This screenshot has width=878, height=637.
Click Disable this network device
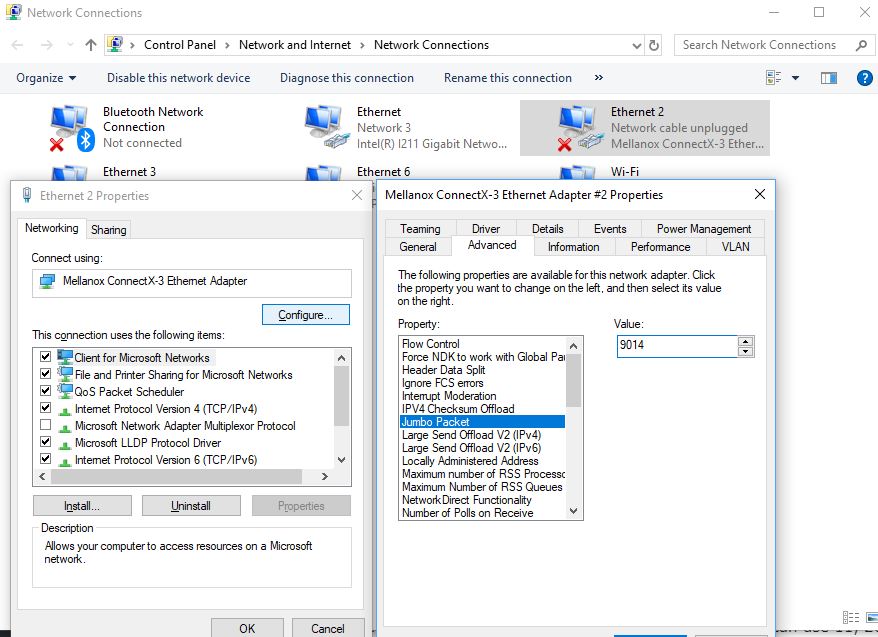point(178,78)
